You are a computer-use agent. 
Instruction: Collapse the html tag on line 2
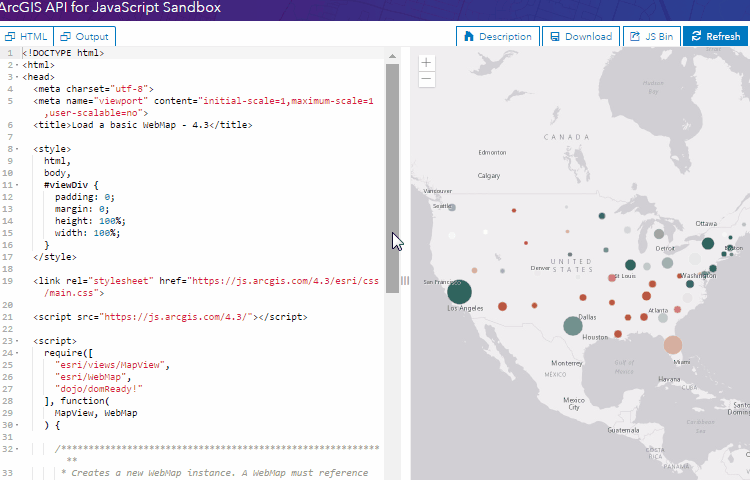pos(17,65)
